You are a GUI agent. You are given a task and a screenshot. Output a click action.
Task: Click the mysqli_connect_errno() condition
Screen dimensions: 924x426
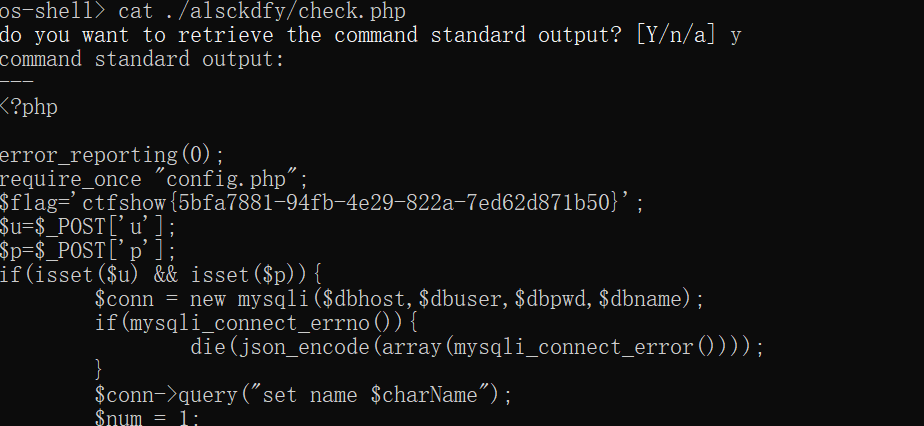tap(262, 323)
